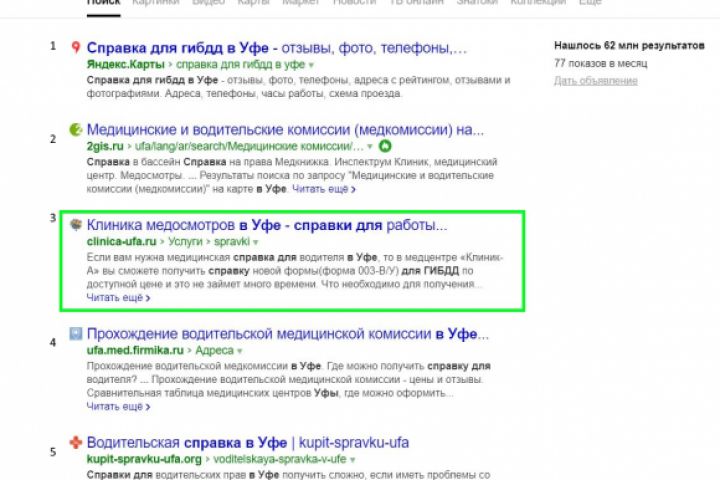Click 'Читать ещё' in the 2gis result
The height and width of the screenshot is (480, 720).
click(324, 189)
